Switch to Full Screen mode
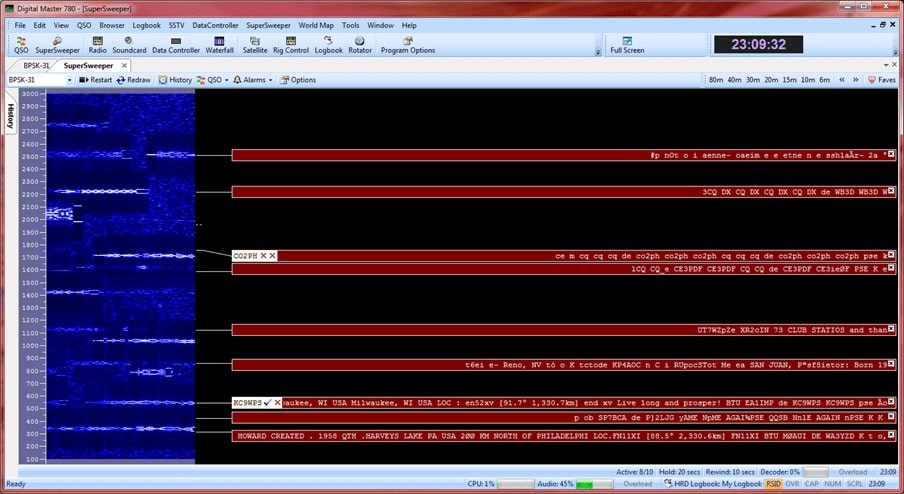 click(627, 45)
